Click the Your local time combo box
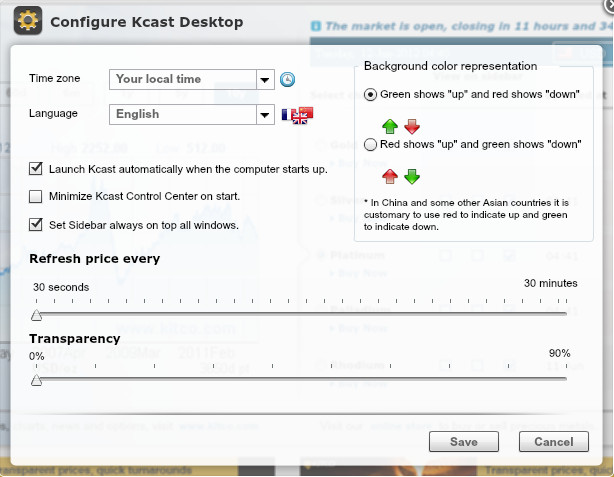The width and height of the screenshot is (614, 477). [191, 80]
